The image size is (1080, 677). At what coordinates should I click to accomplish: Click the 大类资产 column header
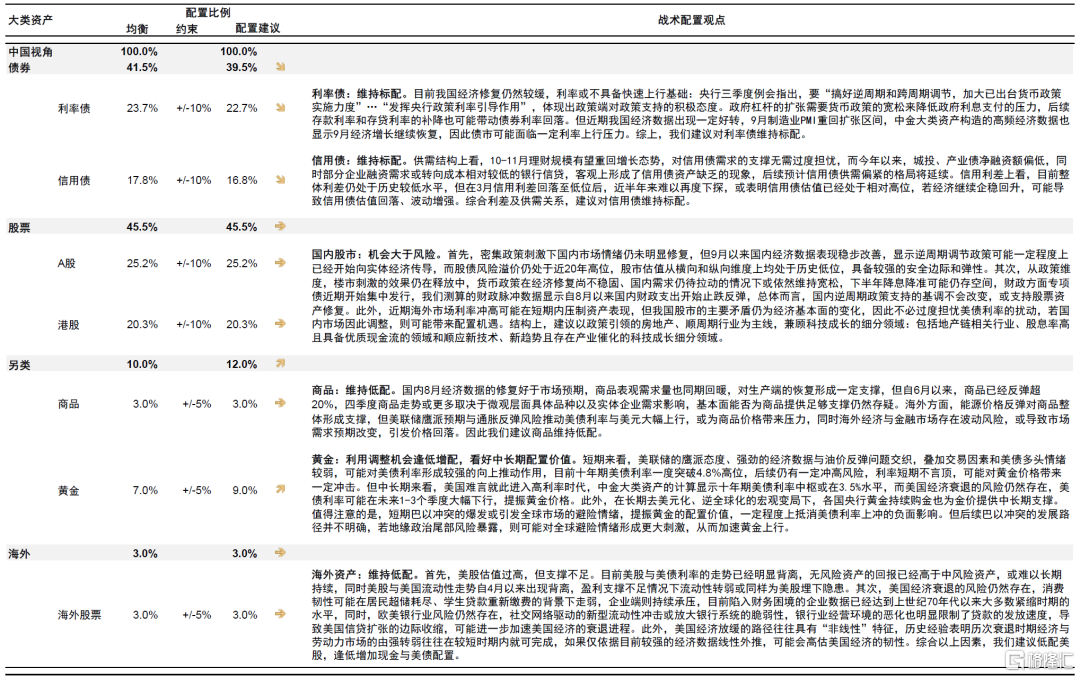click(30, 20)
